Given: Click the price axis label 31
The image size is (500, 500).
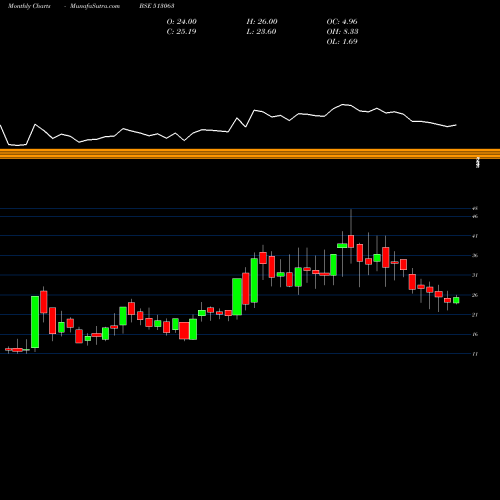Looking at the screenshot, I should pos(475,275).
